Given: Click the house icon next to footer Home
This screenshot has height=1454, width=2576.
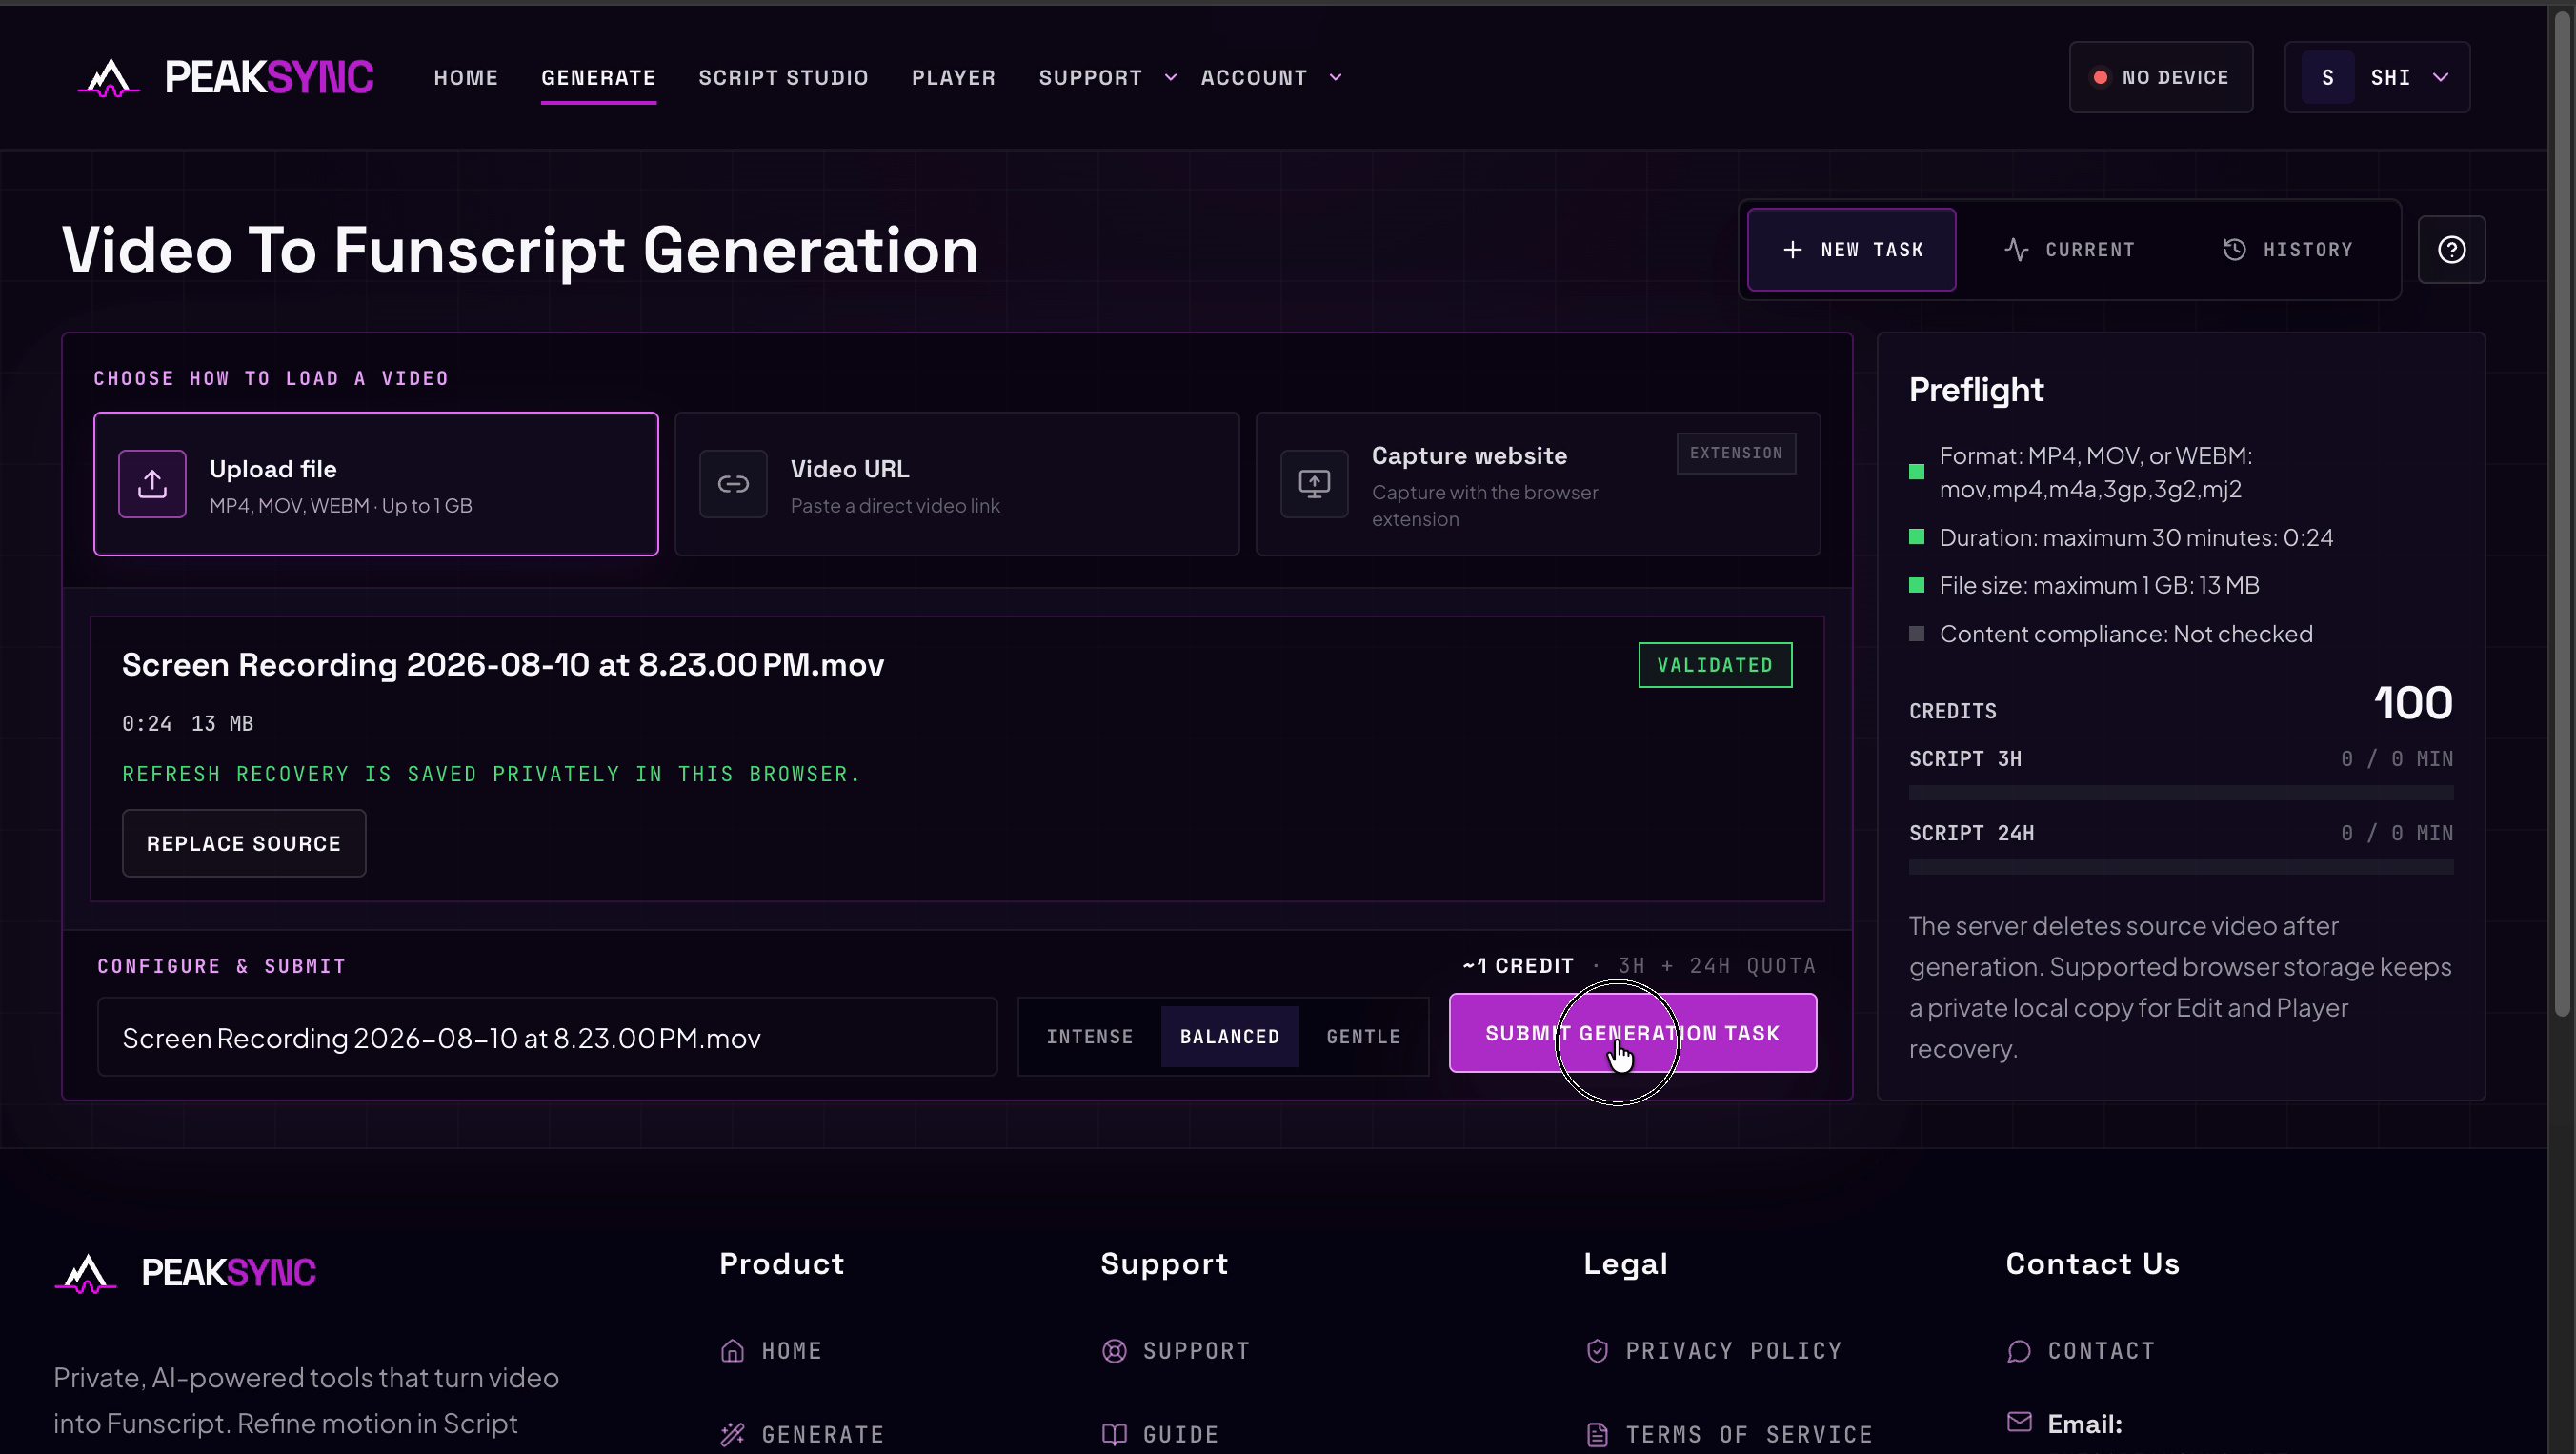Looking at the screenshot, I should coord(733,1351).
